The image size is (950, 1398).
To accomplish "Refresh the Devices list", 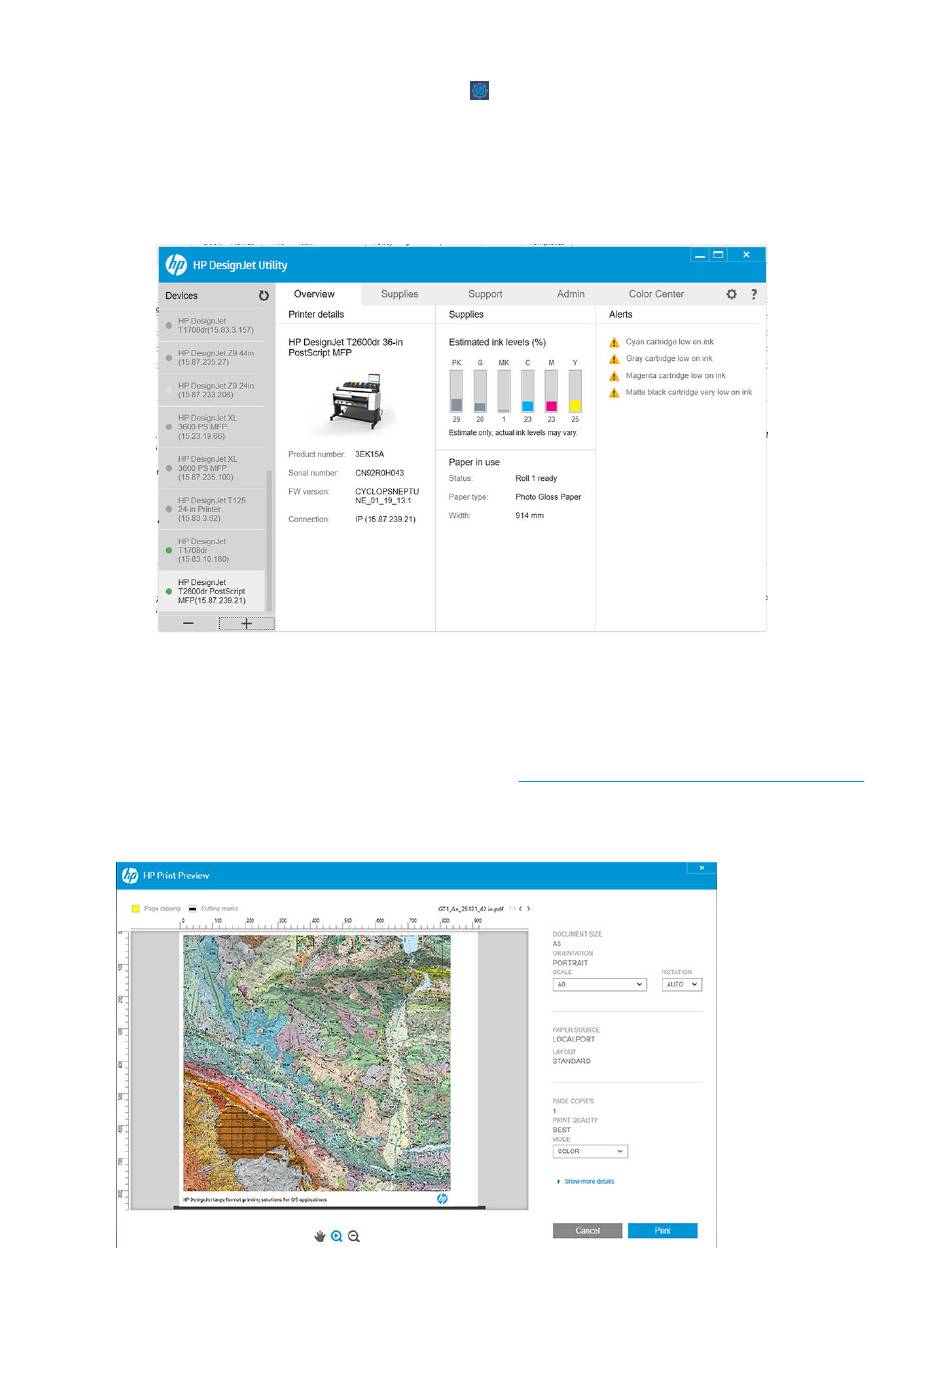I will 264,296.
